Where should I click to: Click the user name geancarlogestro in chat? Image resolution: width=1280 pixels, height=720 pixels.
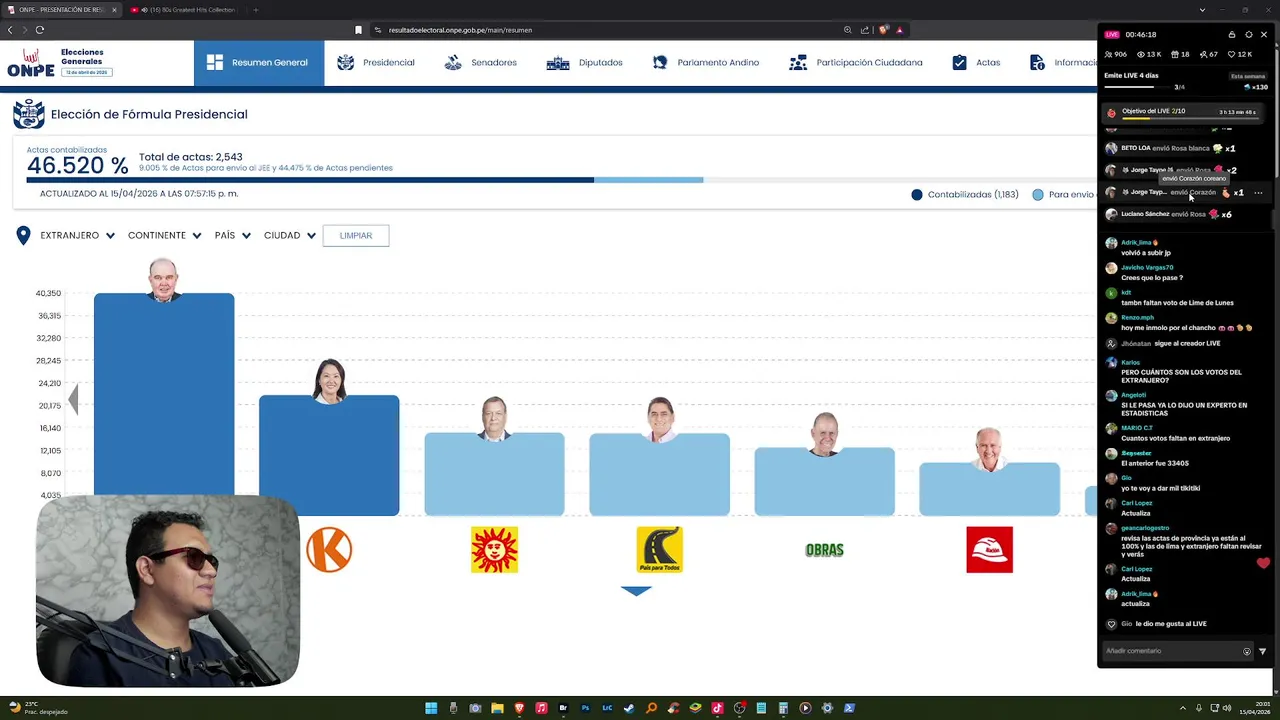(x=1145, y=528)
